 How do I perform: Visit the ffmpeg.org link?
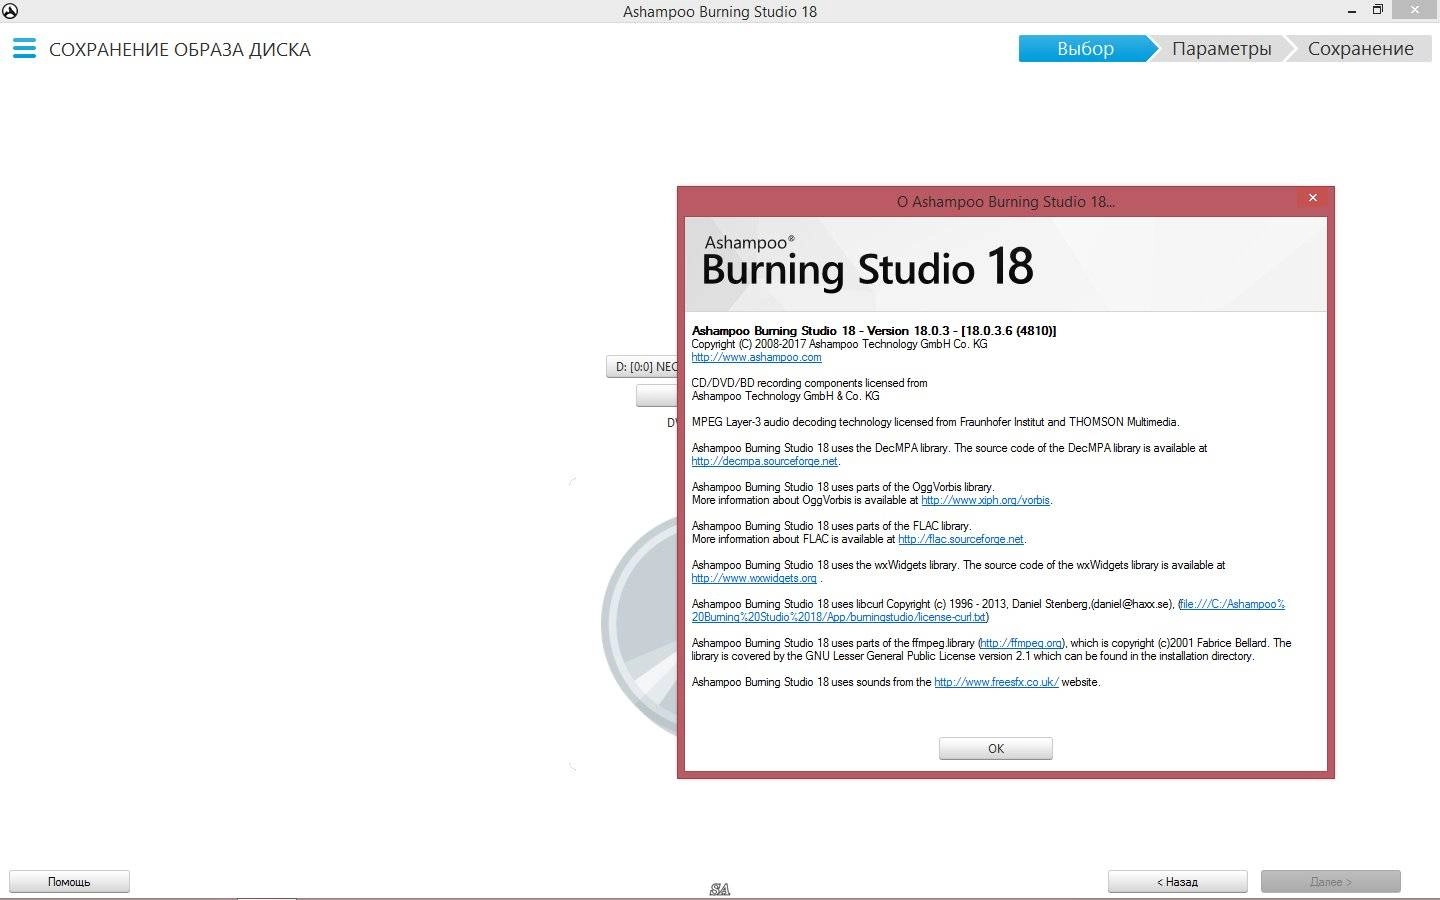[1021, 643]
